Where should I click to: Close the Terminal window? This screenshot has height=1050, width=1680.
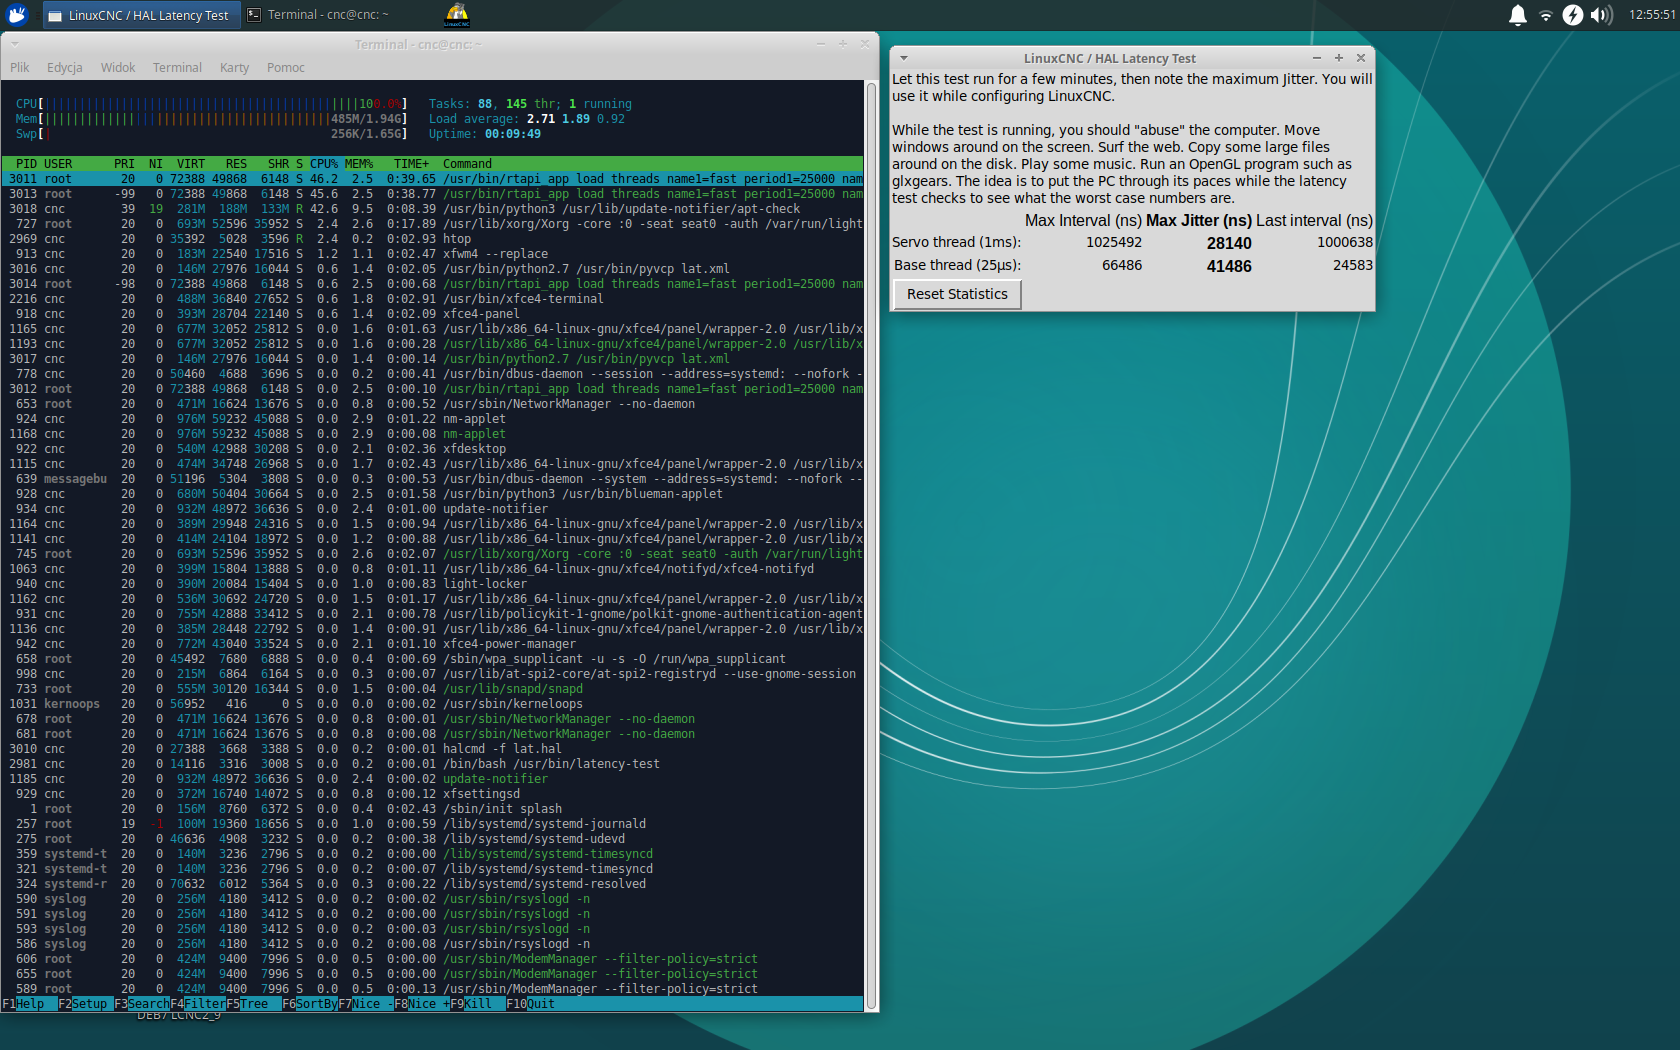click(x=865, y=44)
